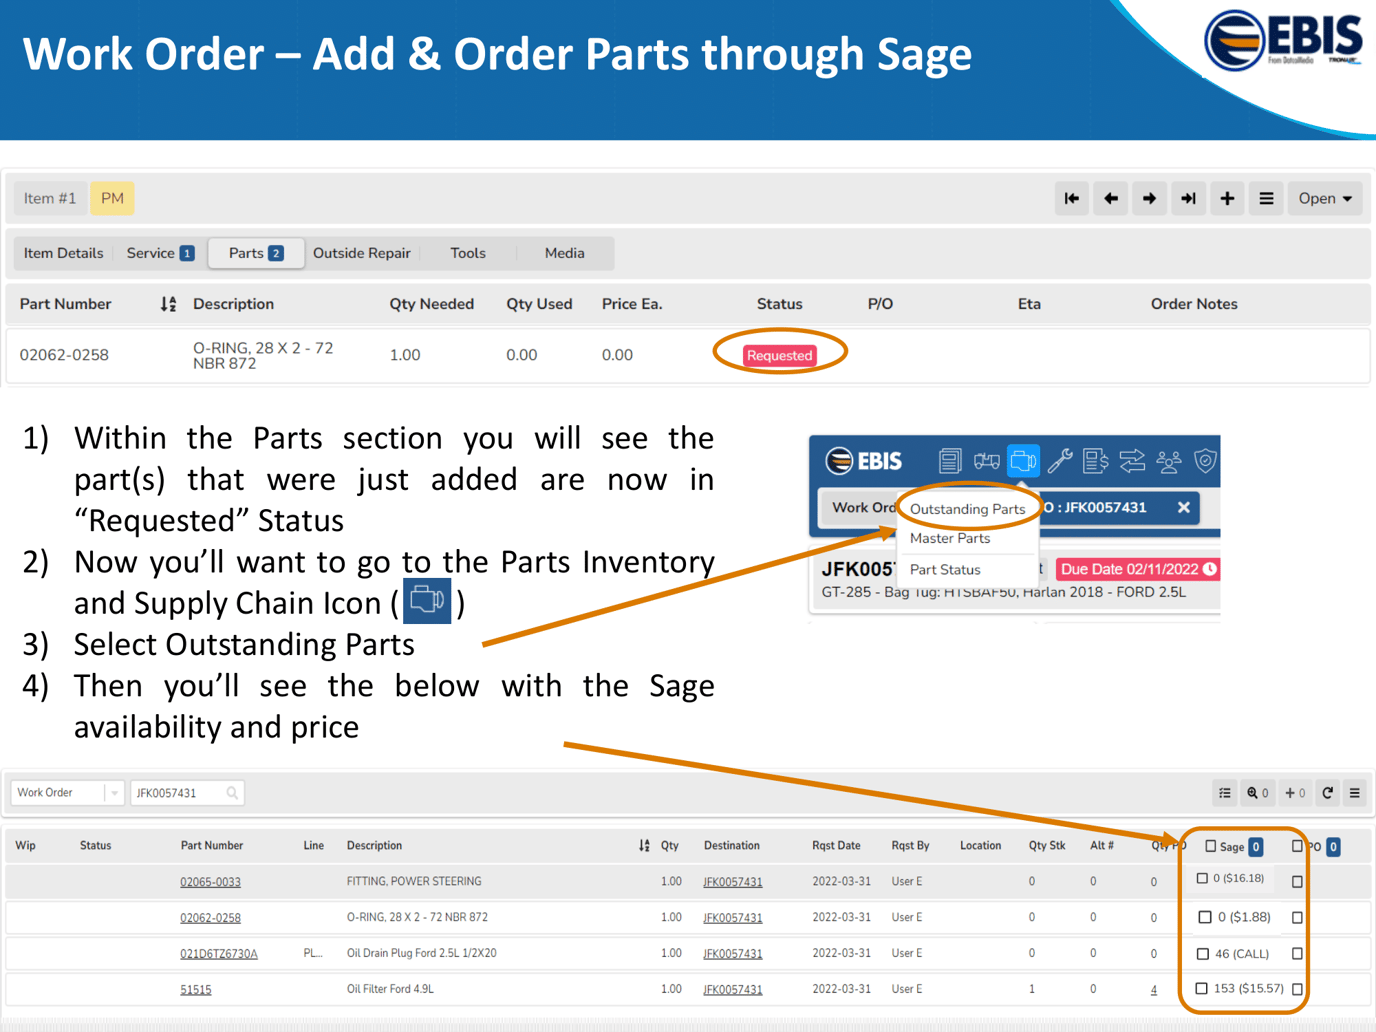The width and height of the screenshot is (1376, 1032).
Task: Click the refresh icon on the outstanding parts toolbar
Action: coord(1328,793)
